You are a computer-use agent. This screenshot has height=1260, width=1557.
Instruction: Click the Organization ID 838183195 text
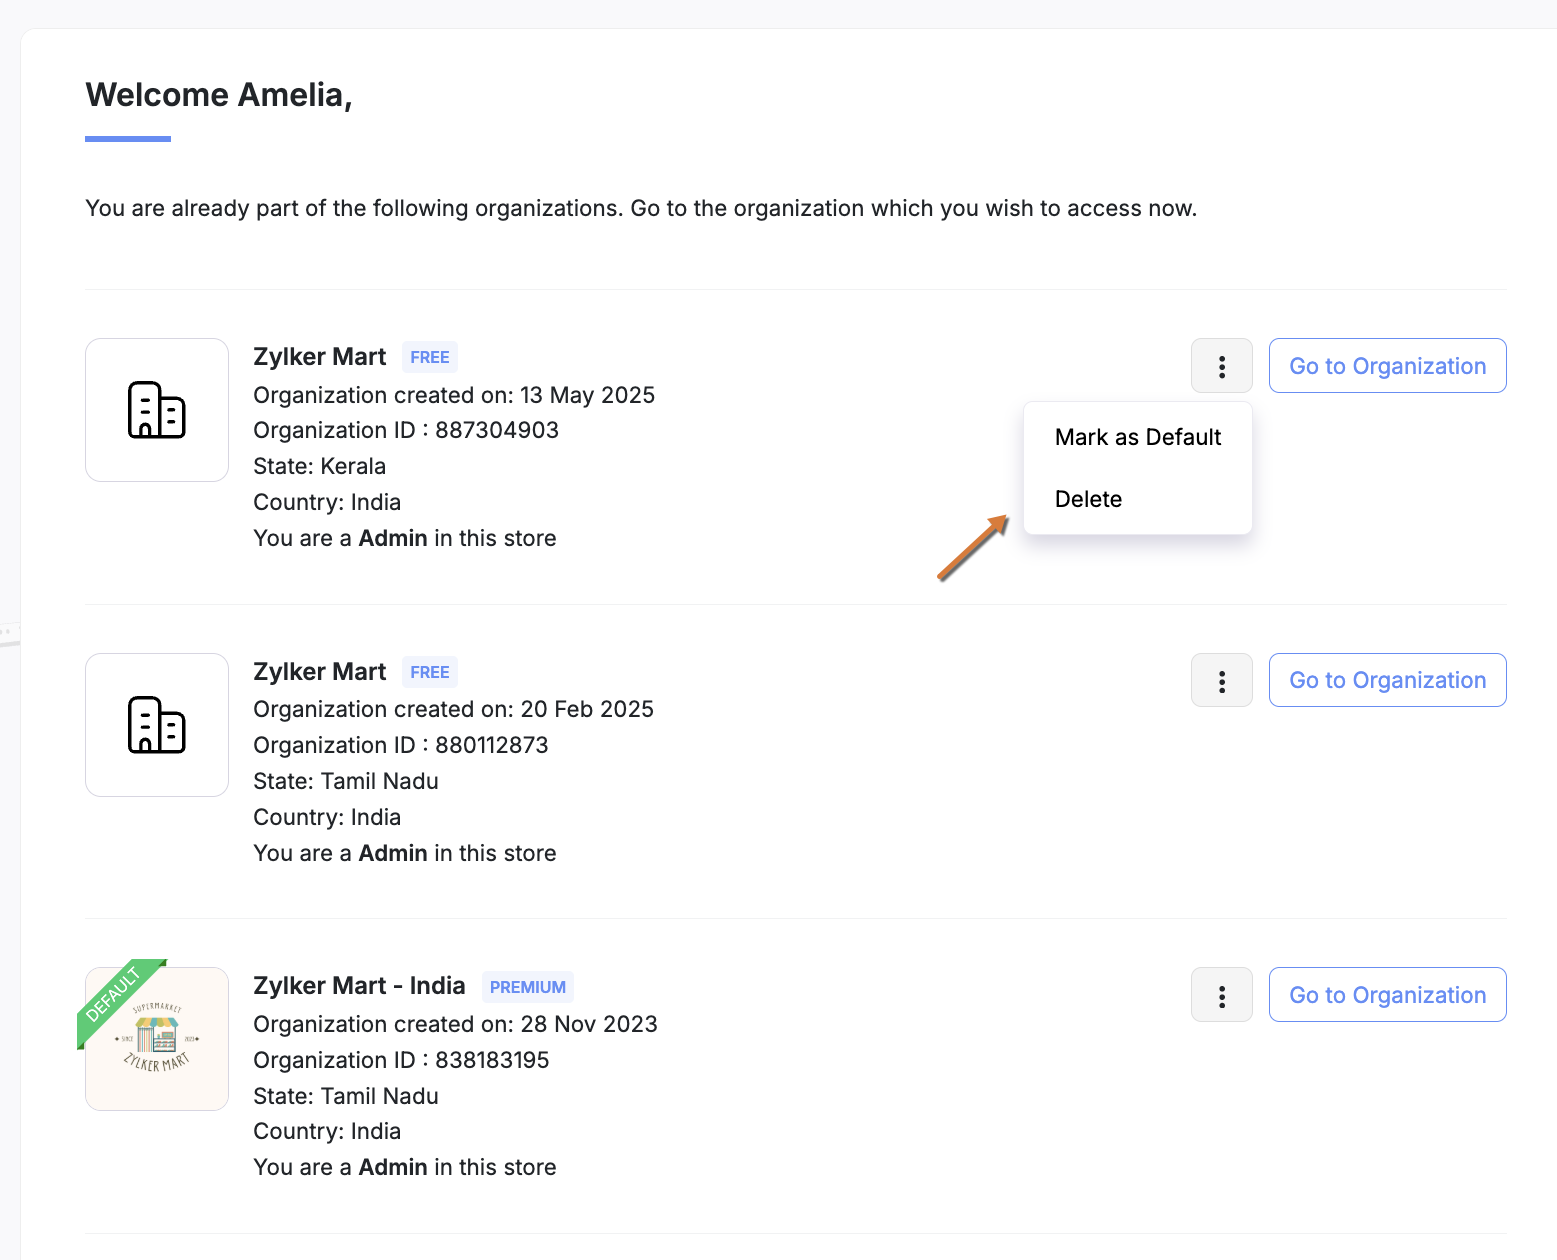pyautogui.click(x=401, y=1060)
